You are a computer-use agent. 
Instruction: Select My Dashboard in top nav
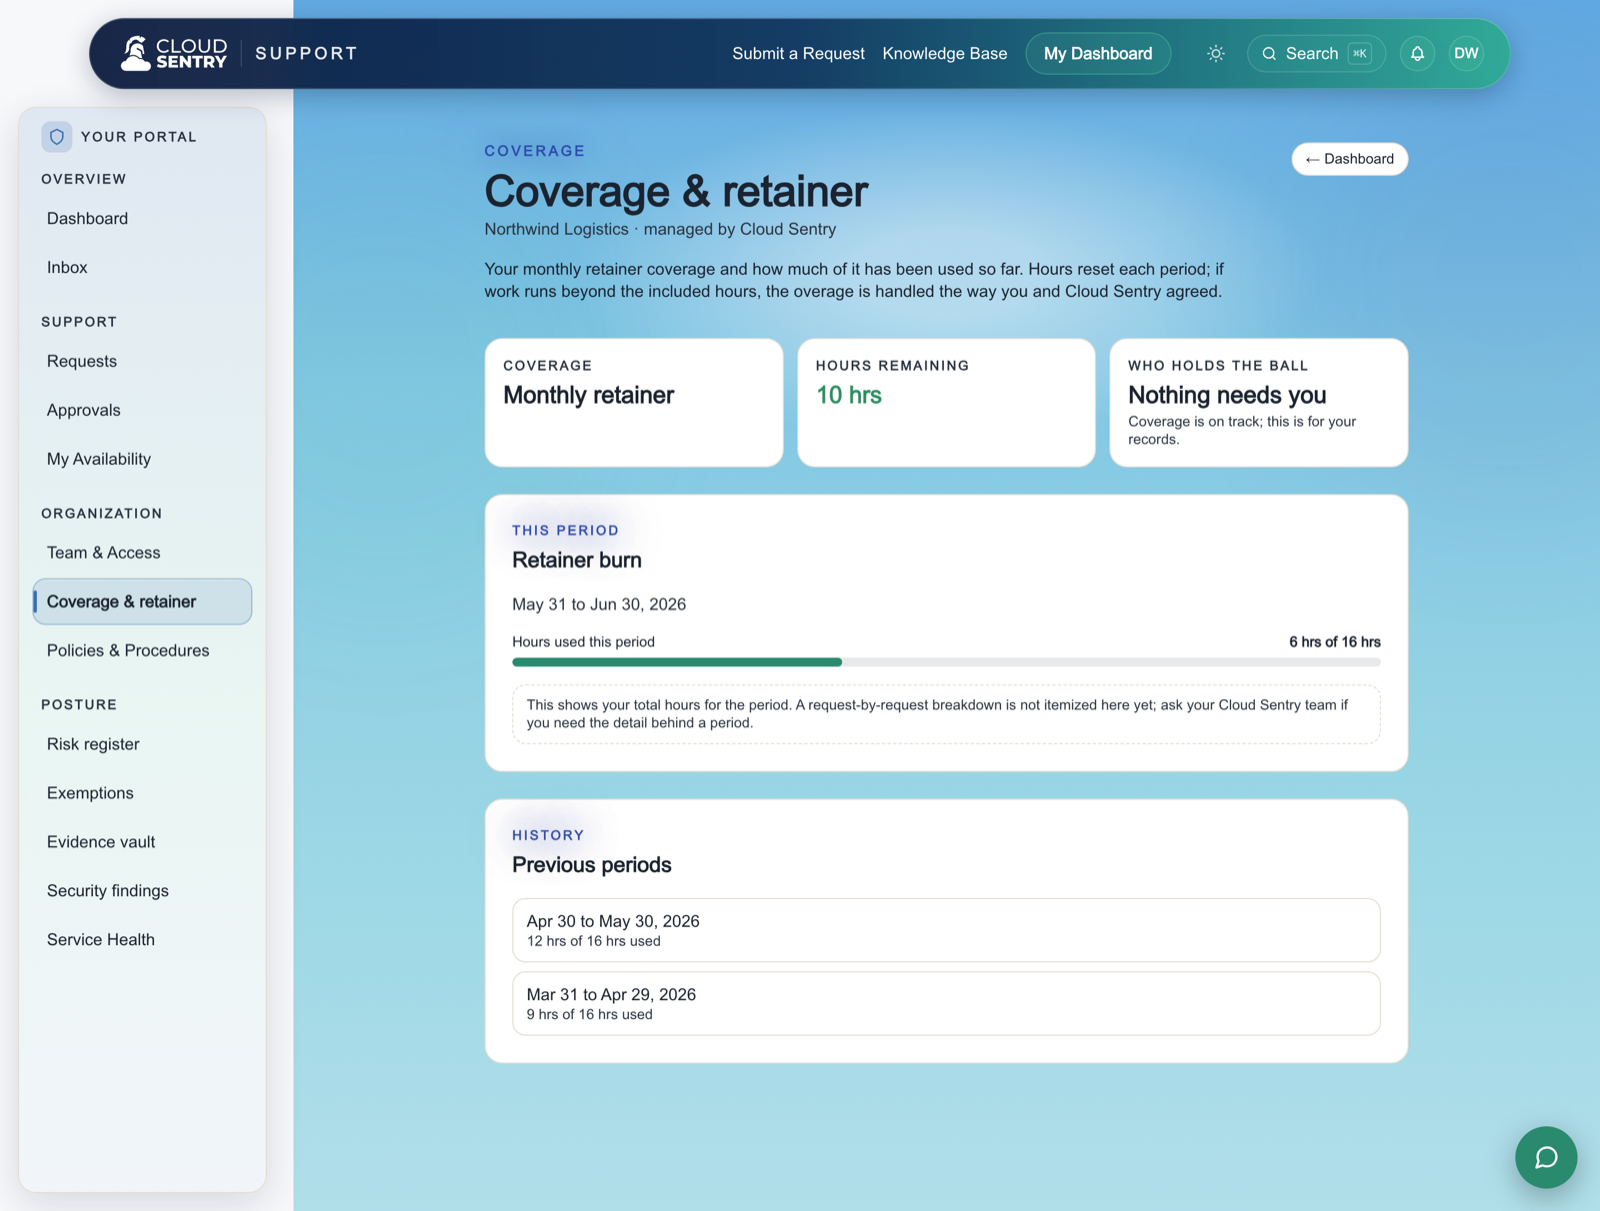pos(1098,54)
